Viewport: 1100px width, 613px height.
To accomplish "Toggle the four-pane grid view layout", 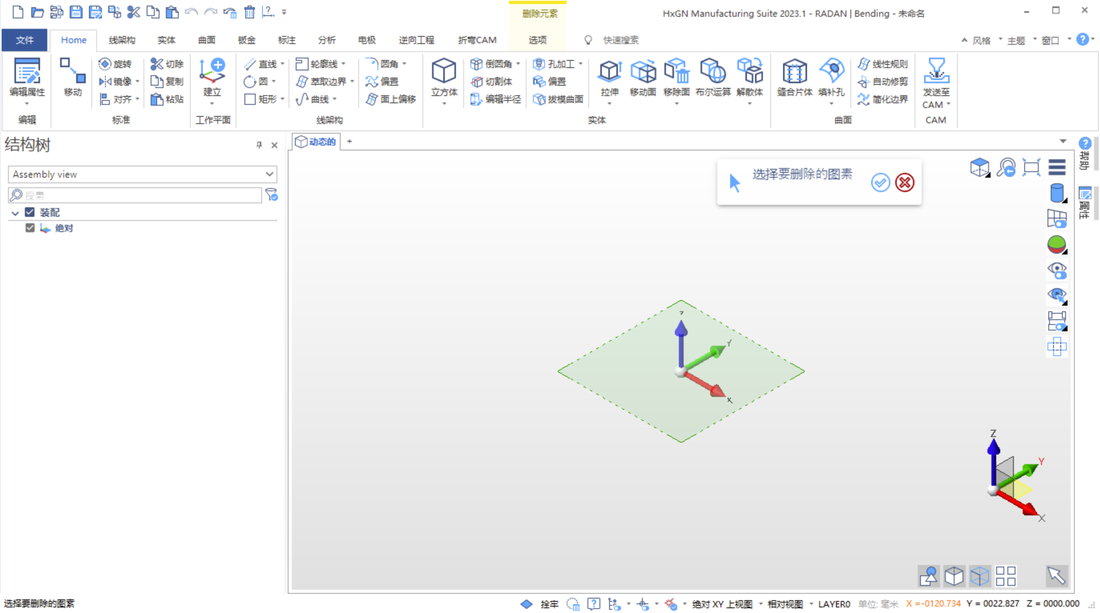I will [x=1006, y=576].
